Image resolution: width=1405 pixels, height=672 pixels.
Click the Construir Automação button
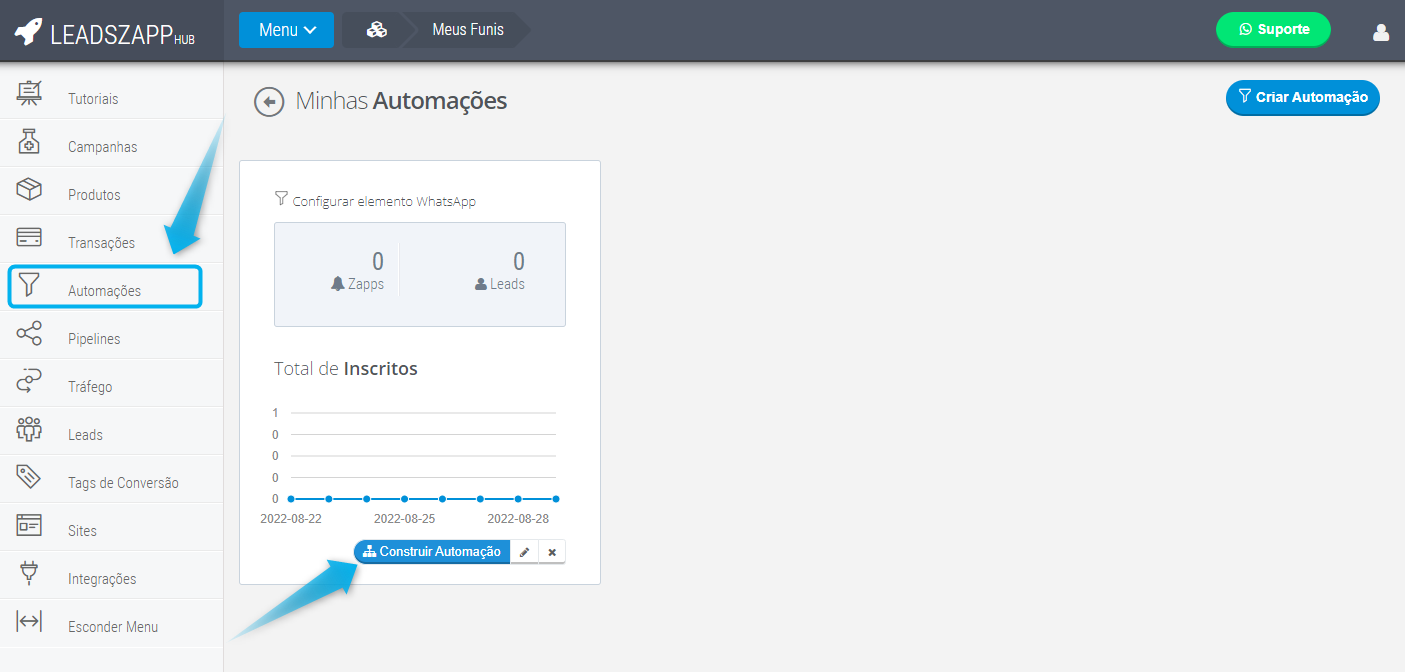[432, 552]
